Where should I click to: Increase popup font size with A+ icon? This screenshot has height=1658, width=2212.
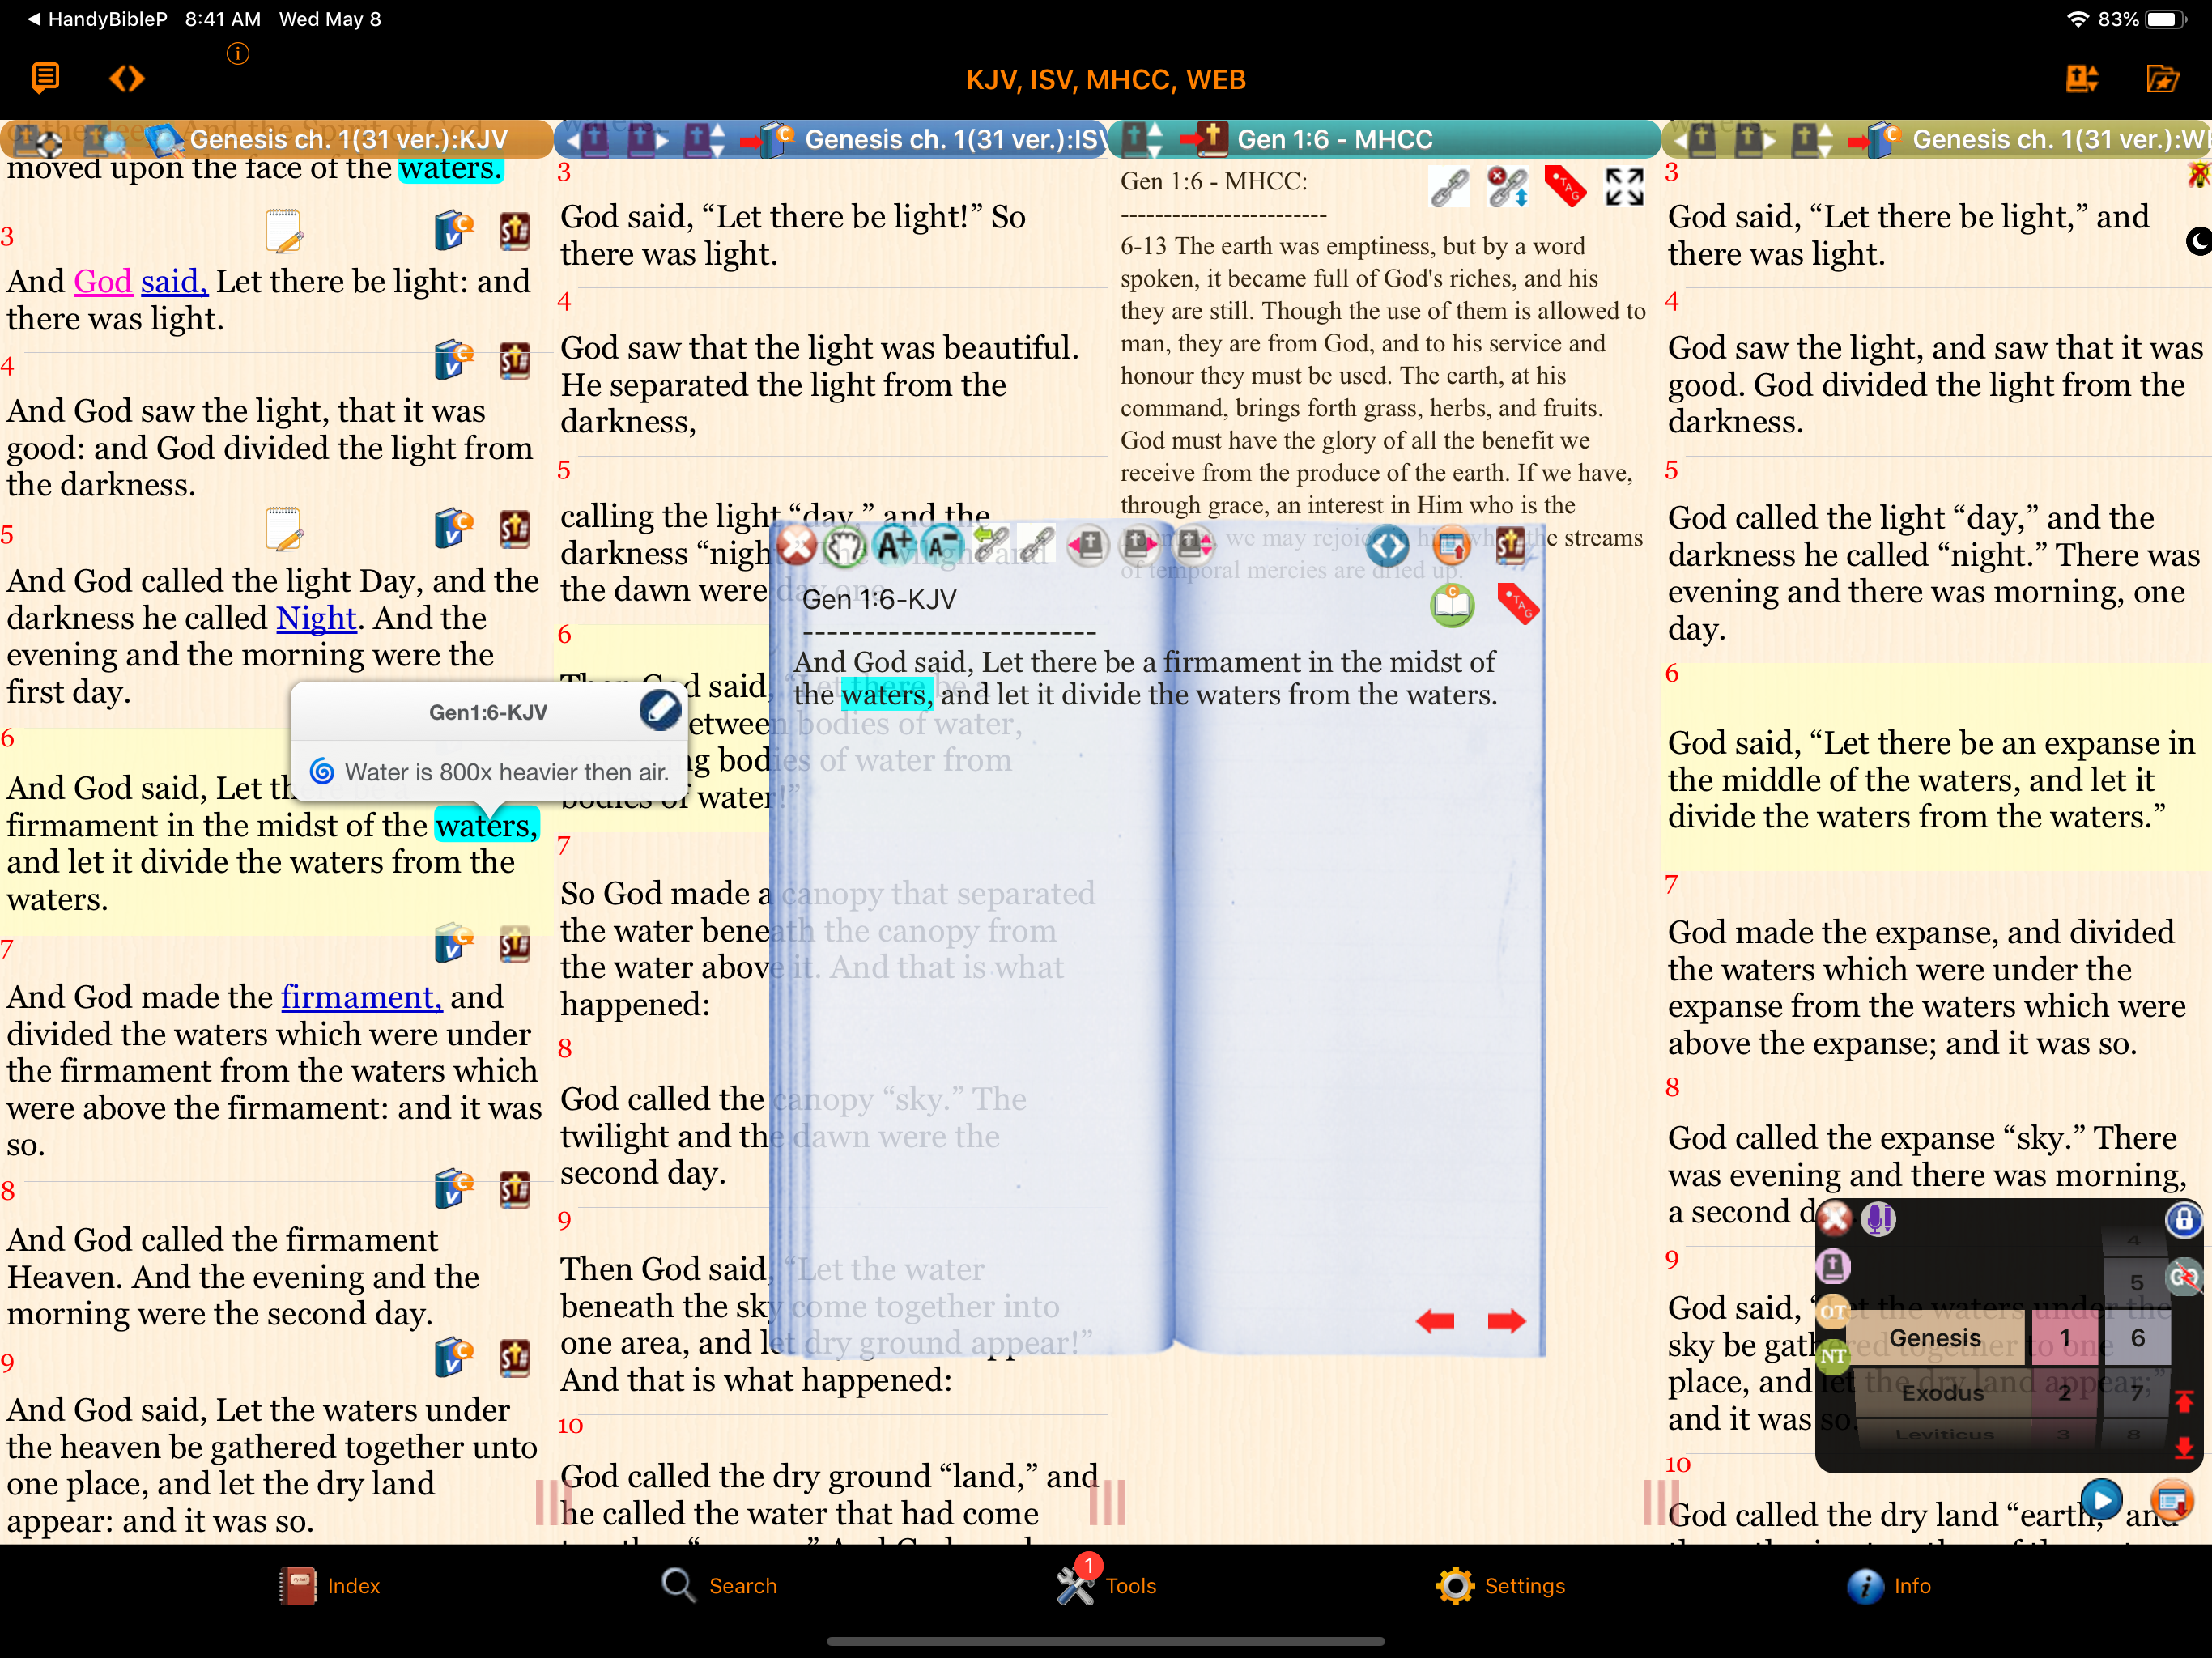pyautogui.click(x=894, y=545)
